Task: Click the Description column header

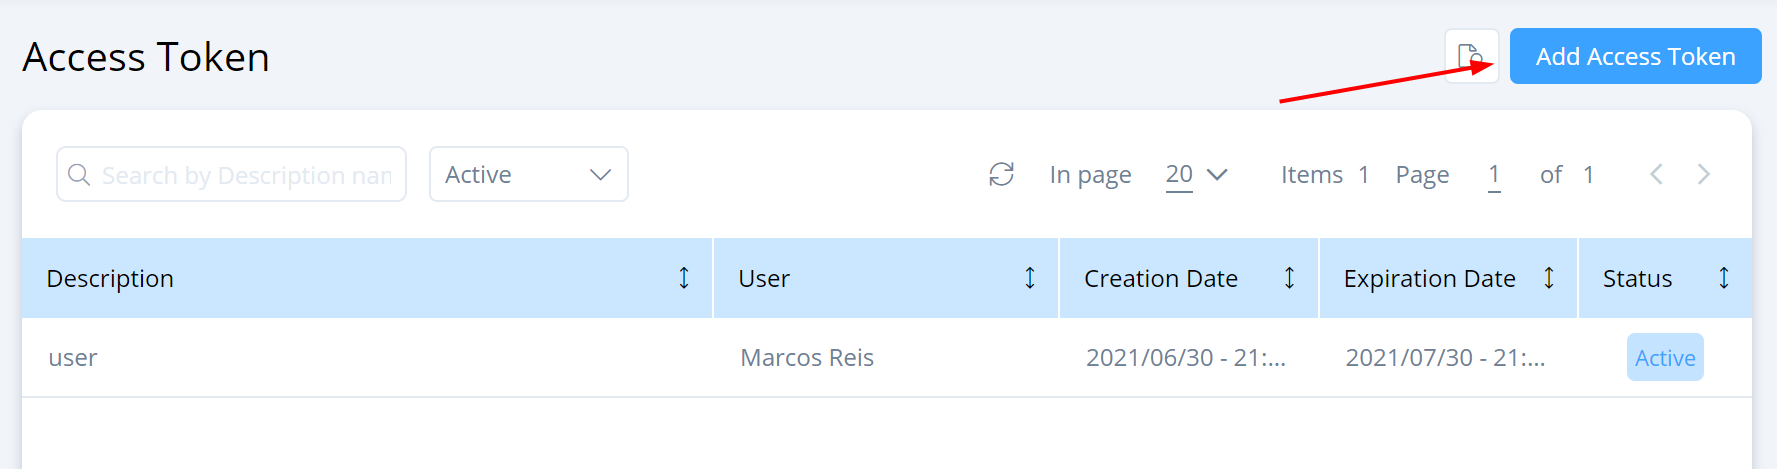Action: tap(110, 278)
